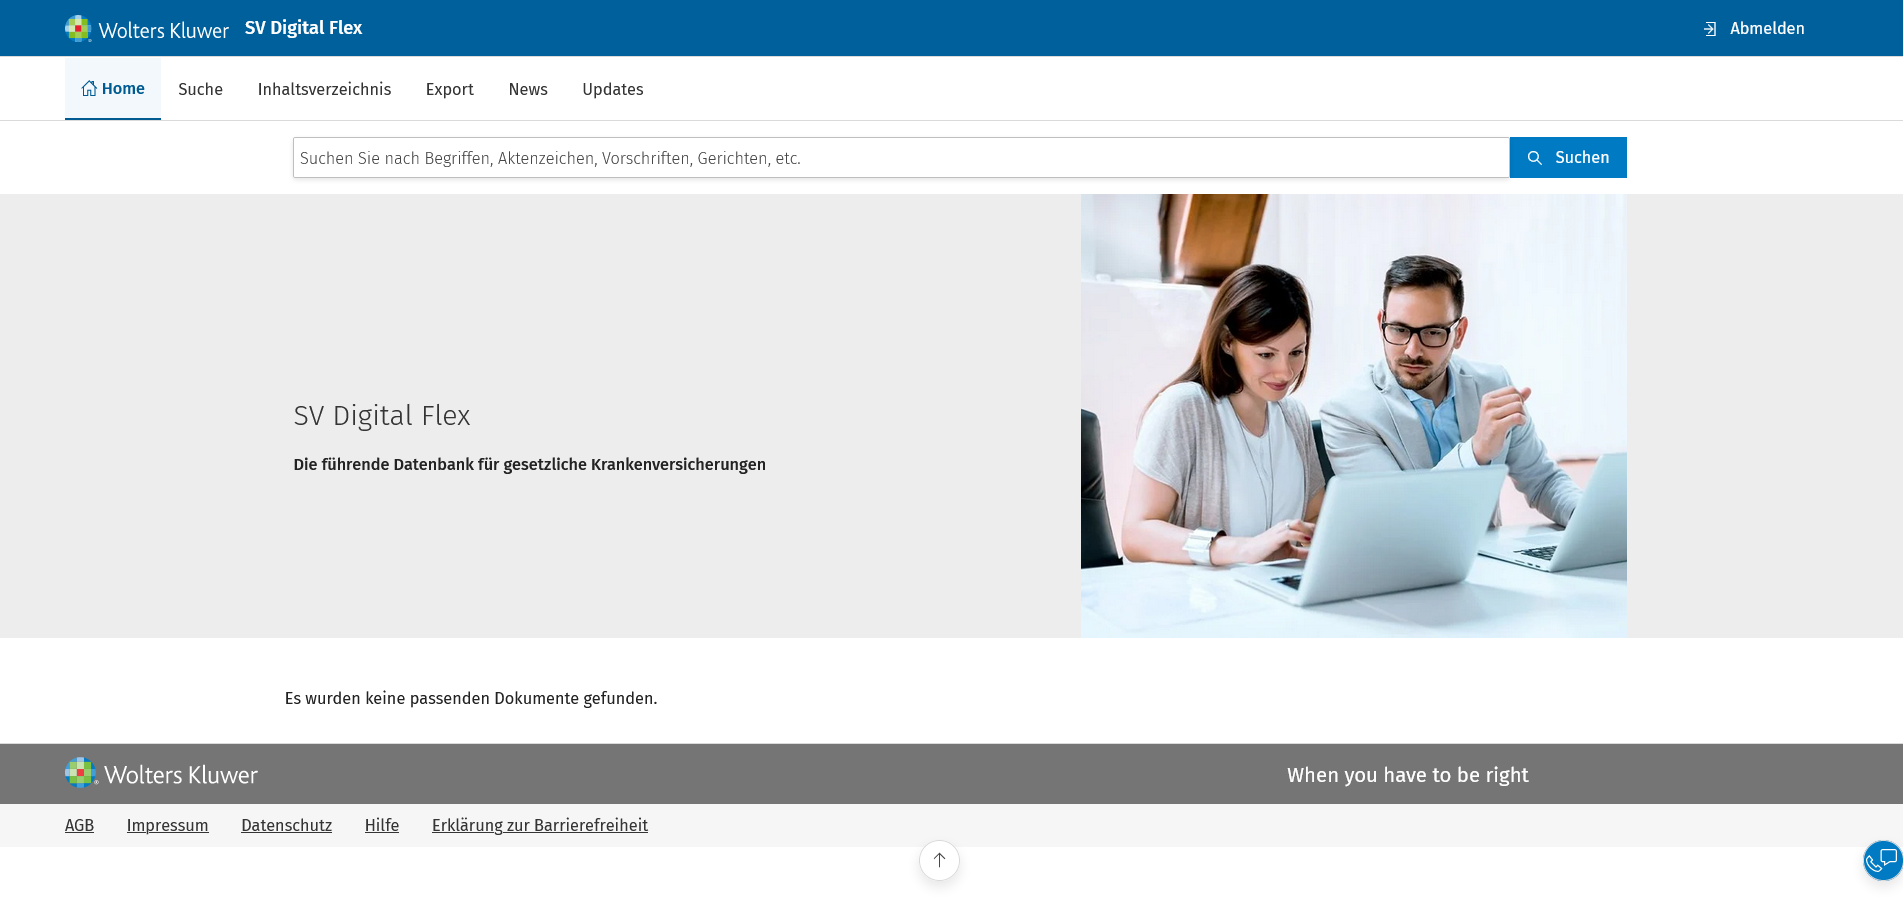Click the magnifying glass search icon
Image resolution: width=1903 pixels, height=897 pixels.
pos(1534,158)
